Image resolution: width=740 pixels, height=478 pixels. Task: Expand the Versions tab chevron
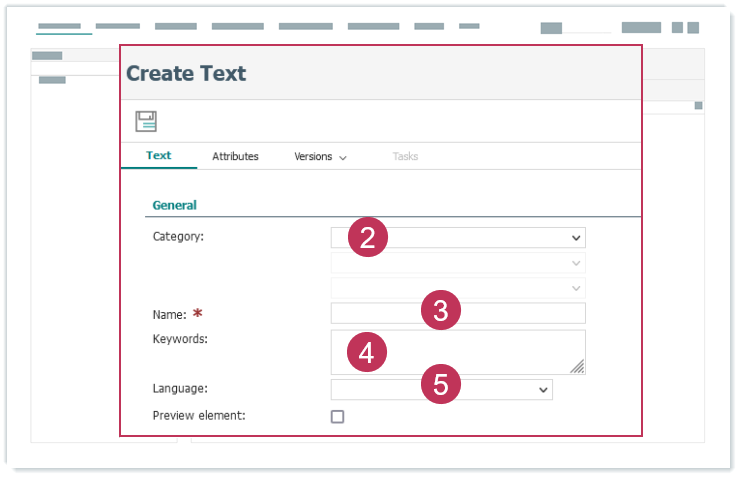(343, 158)
